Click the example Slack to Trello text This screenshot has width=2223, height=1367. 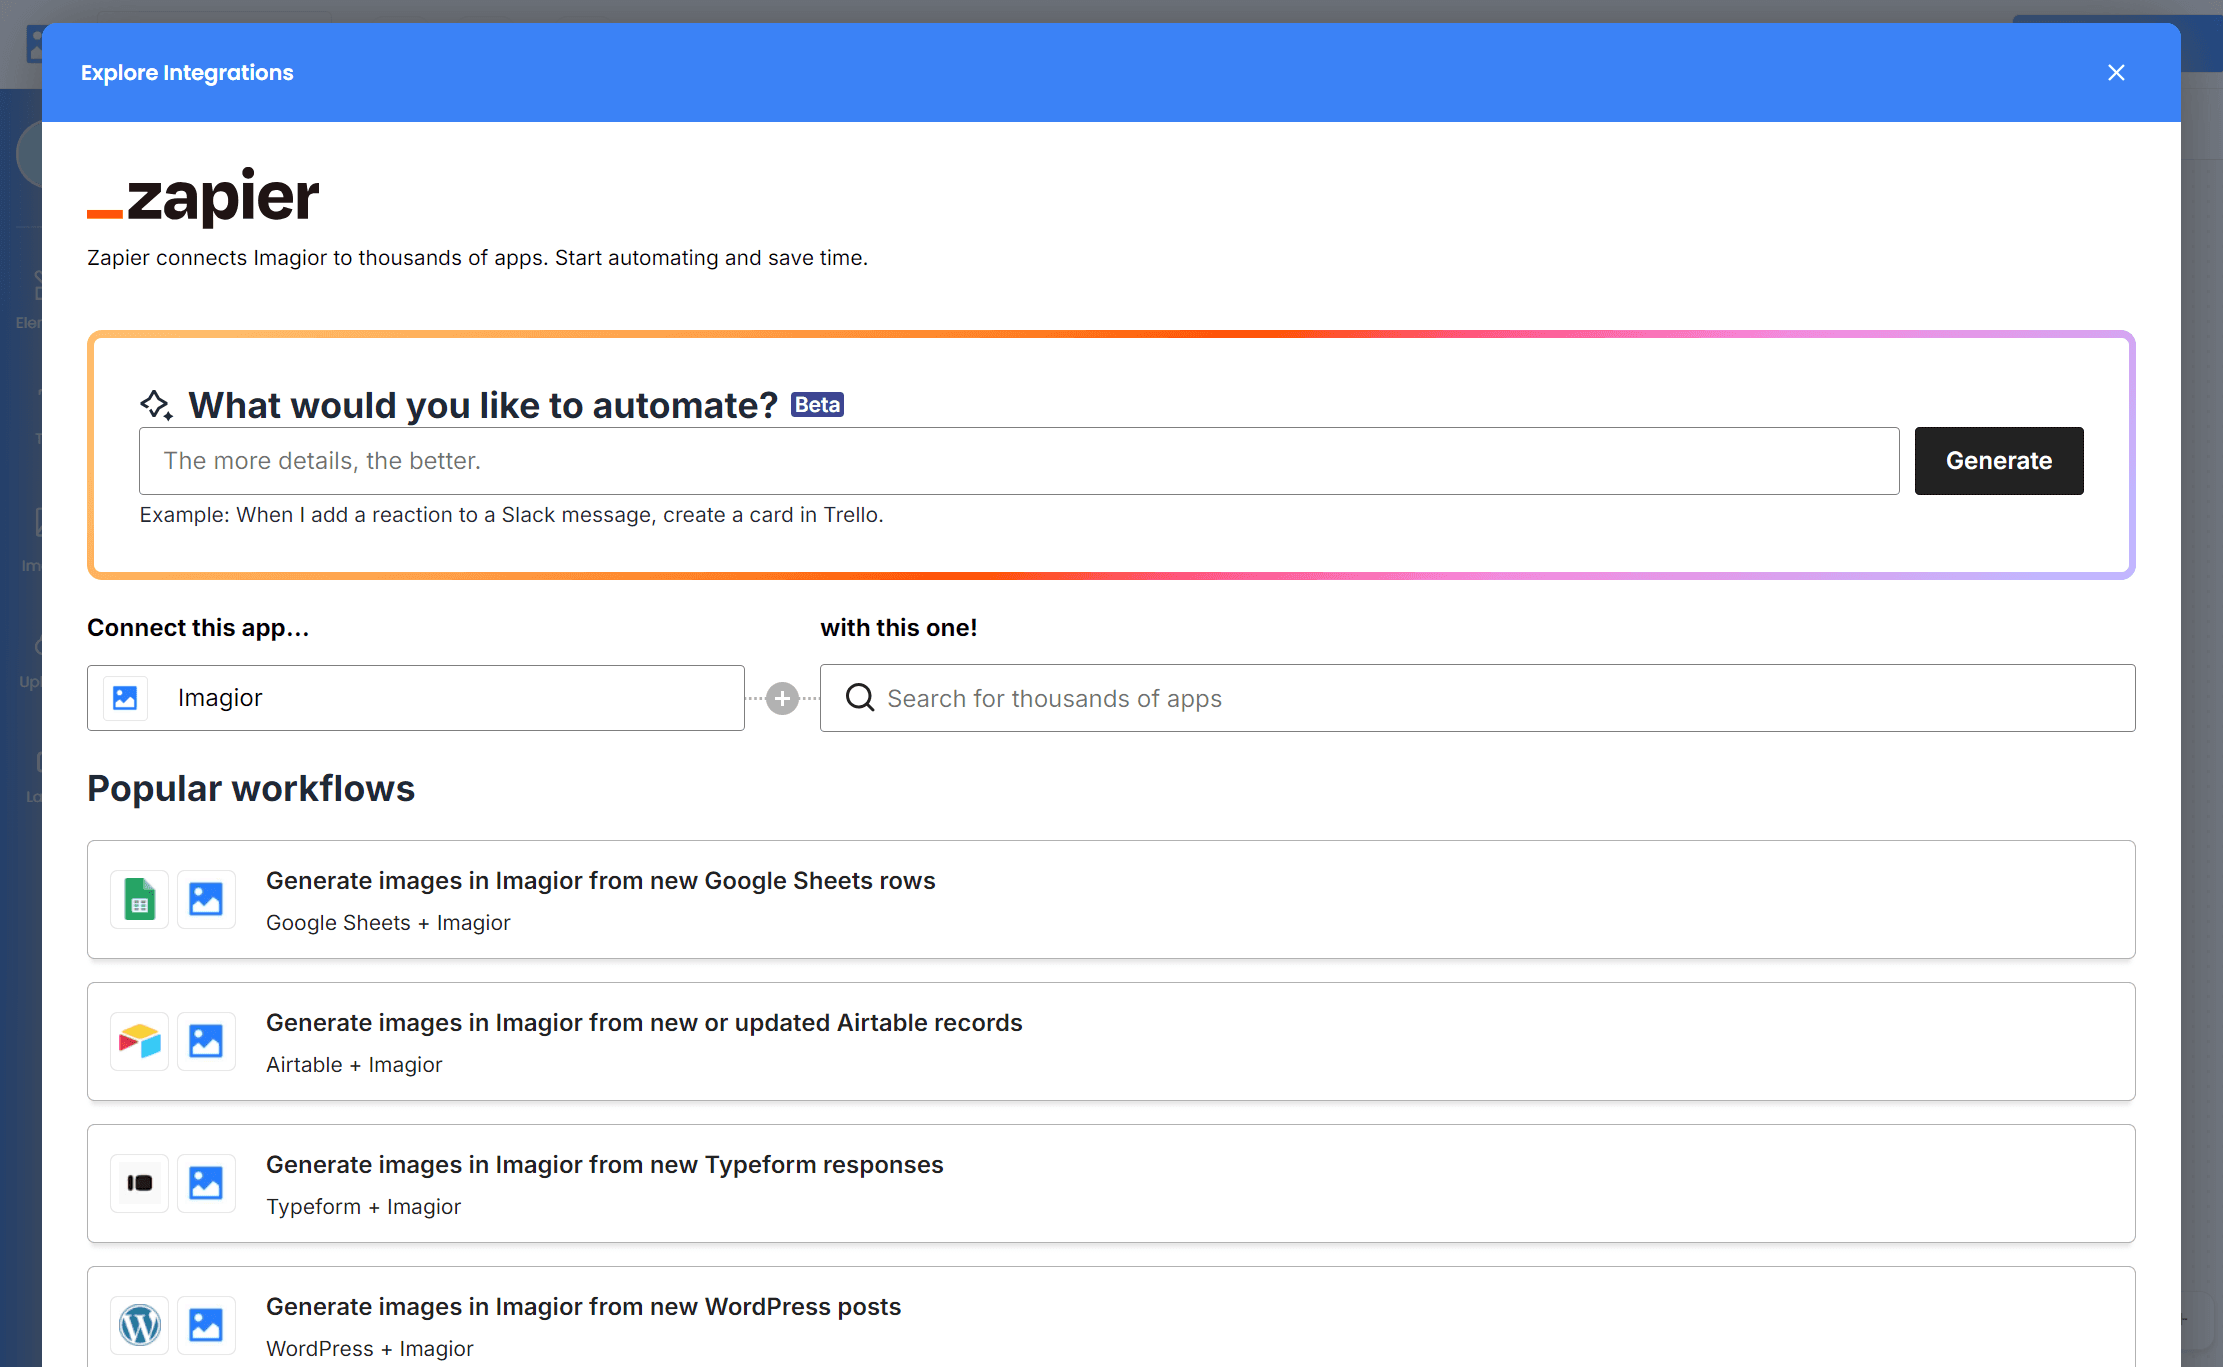pyautogui.click(x=511, y=515)
